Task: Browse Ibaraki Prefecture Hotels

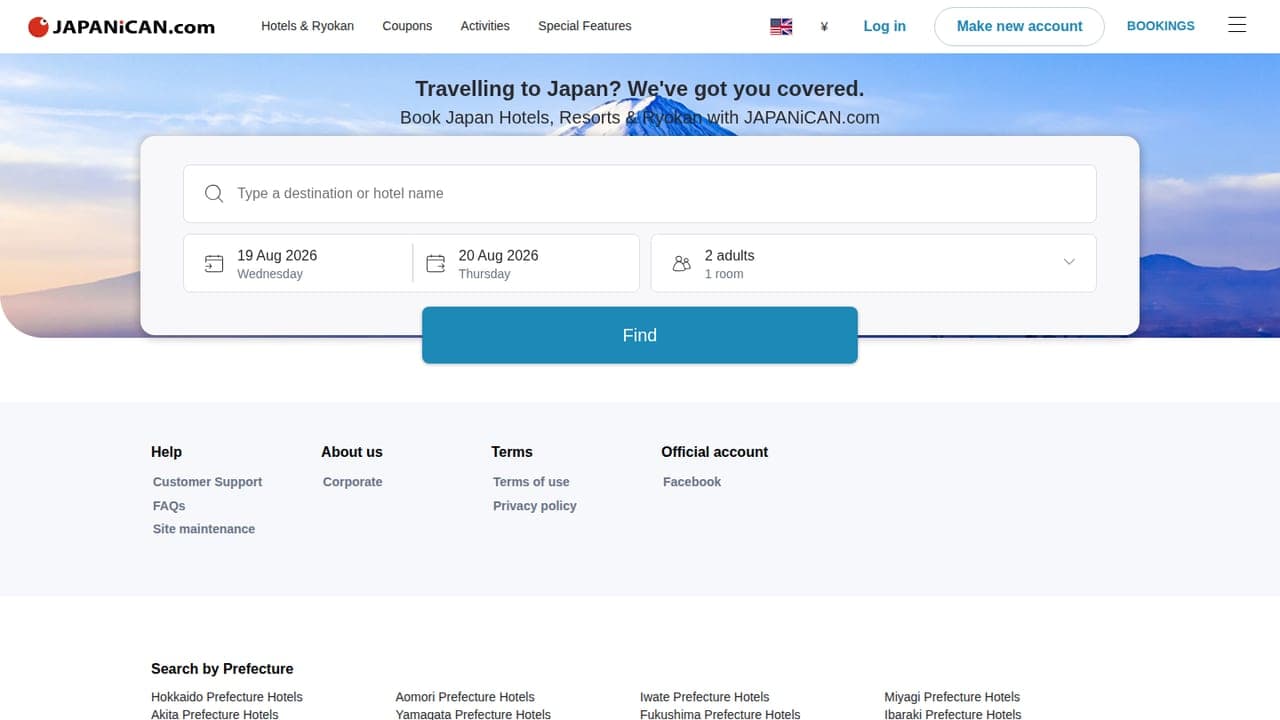Action: (953, 714)
